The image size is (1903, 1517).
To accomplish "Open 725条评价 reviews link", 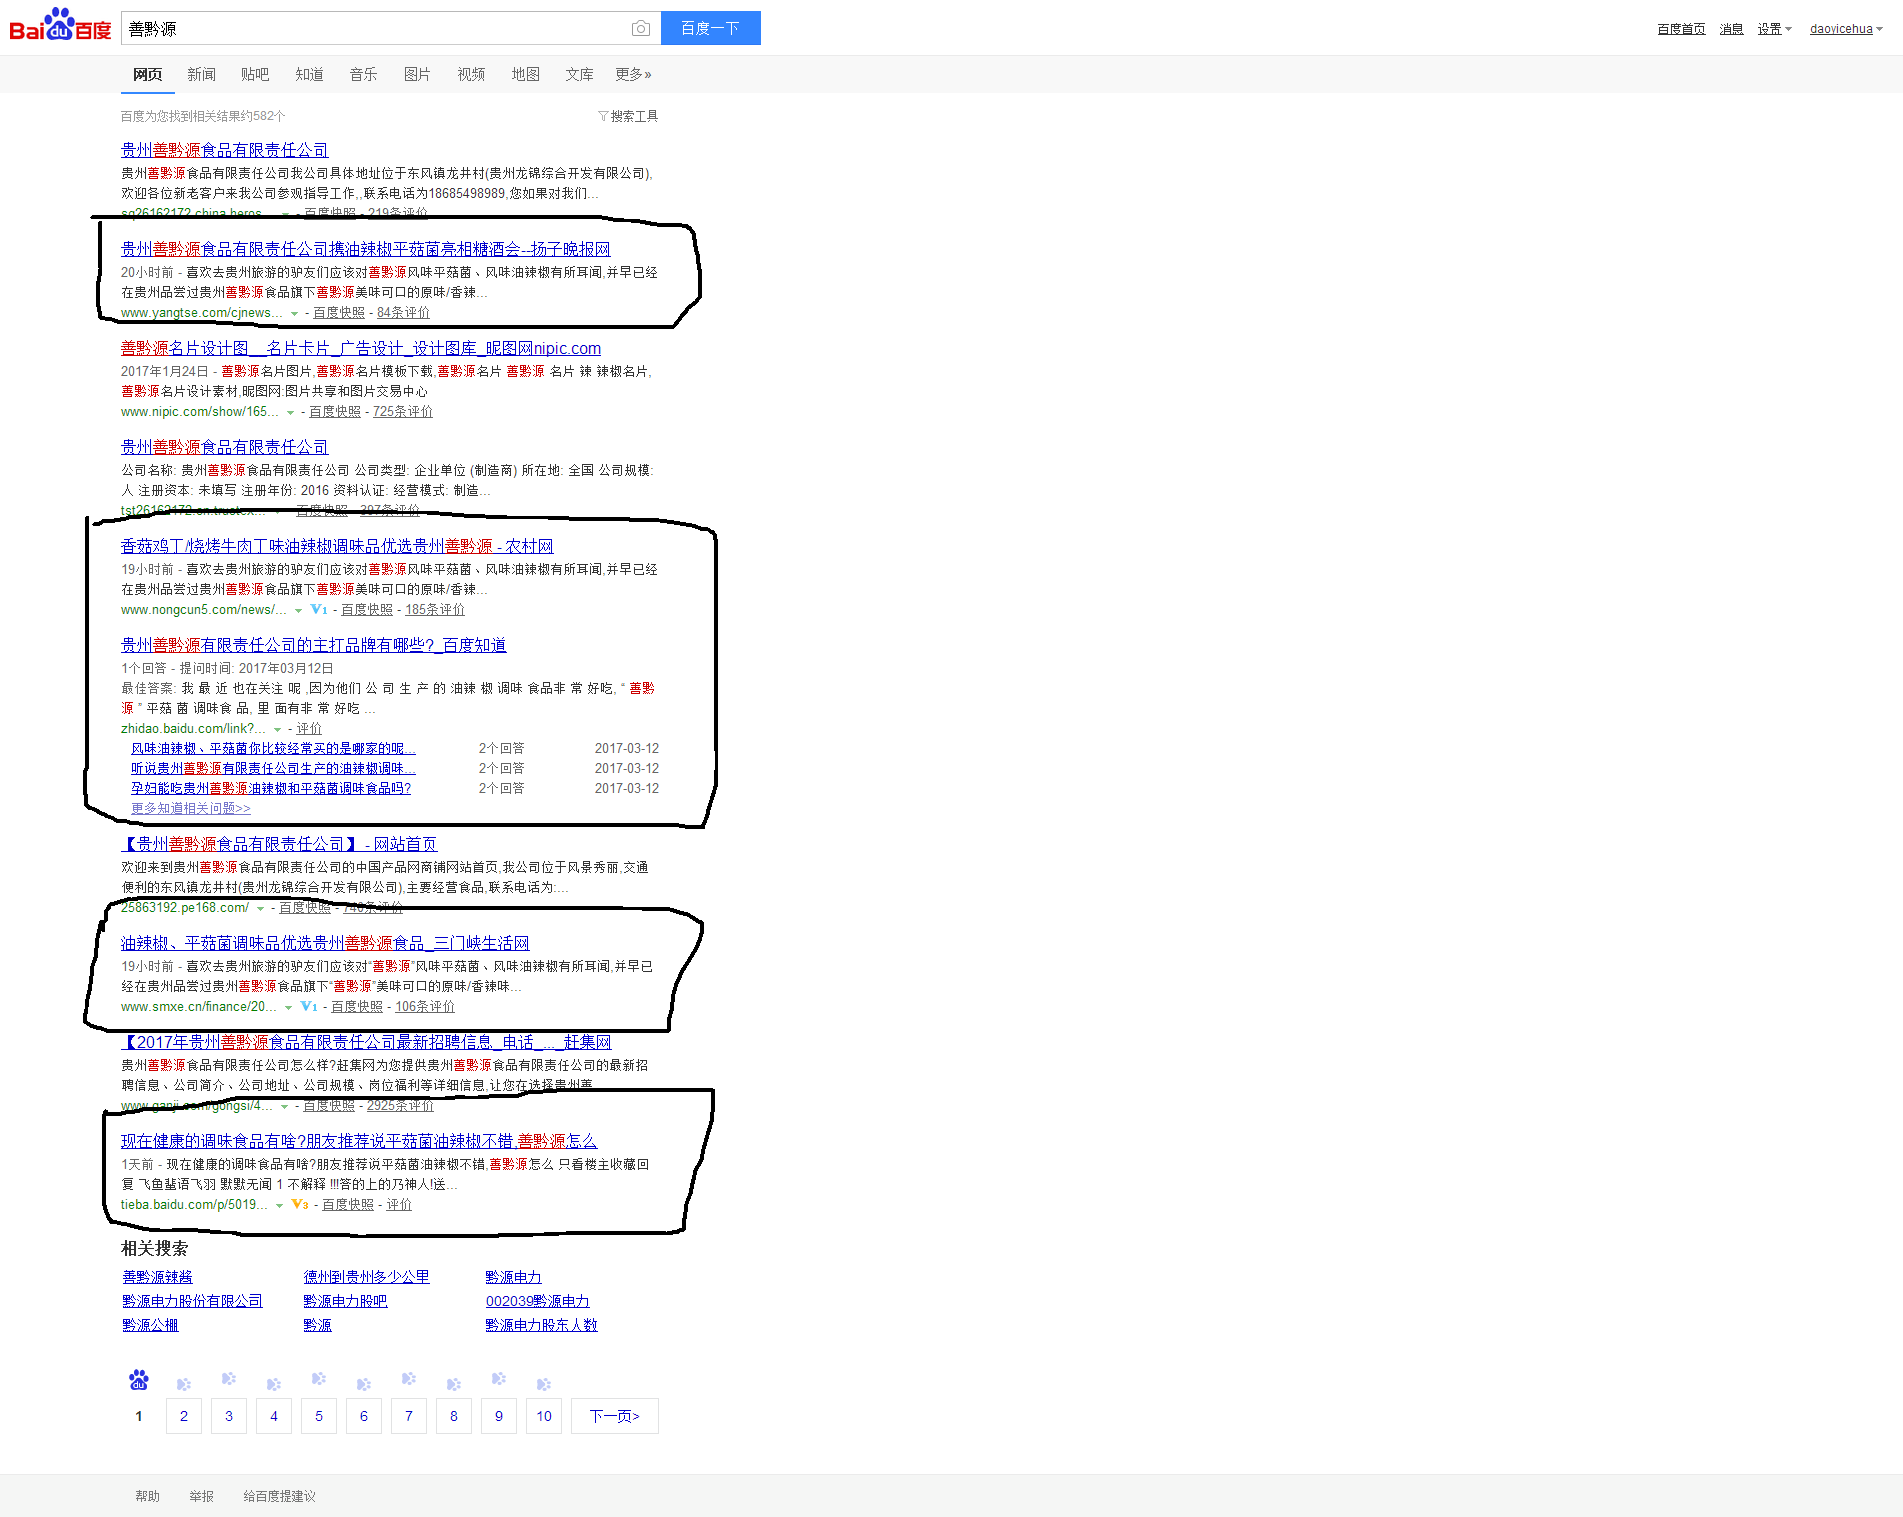I will 403,412.
